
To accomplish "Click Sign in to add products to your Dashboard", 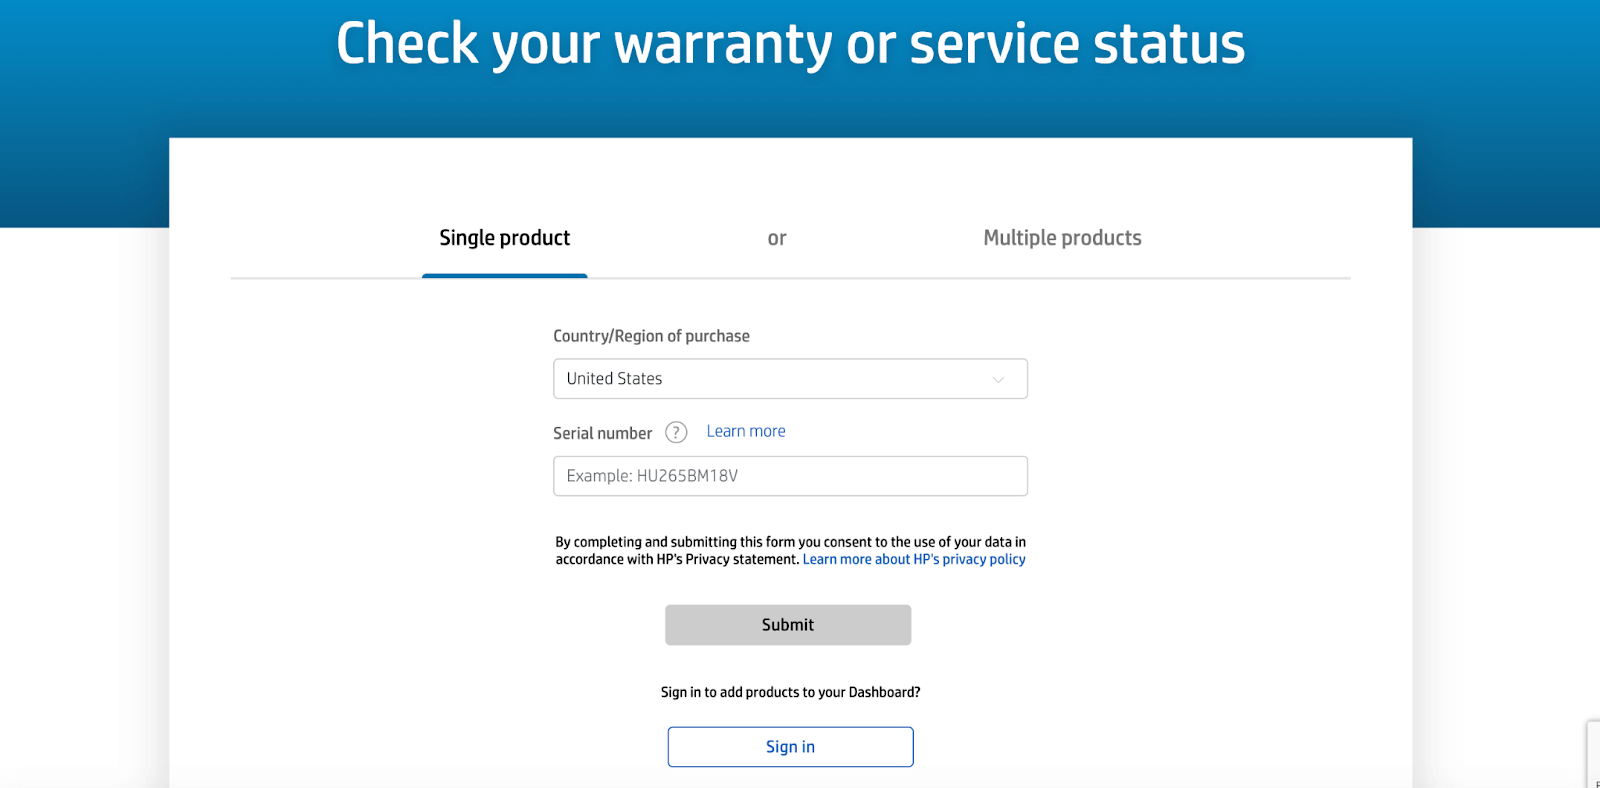I will point(790,746).
